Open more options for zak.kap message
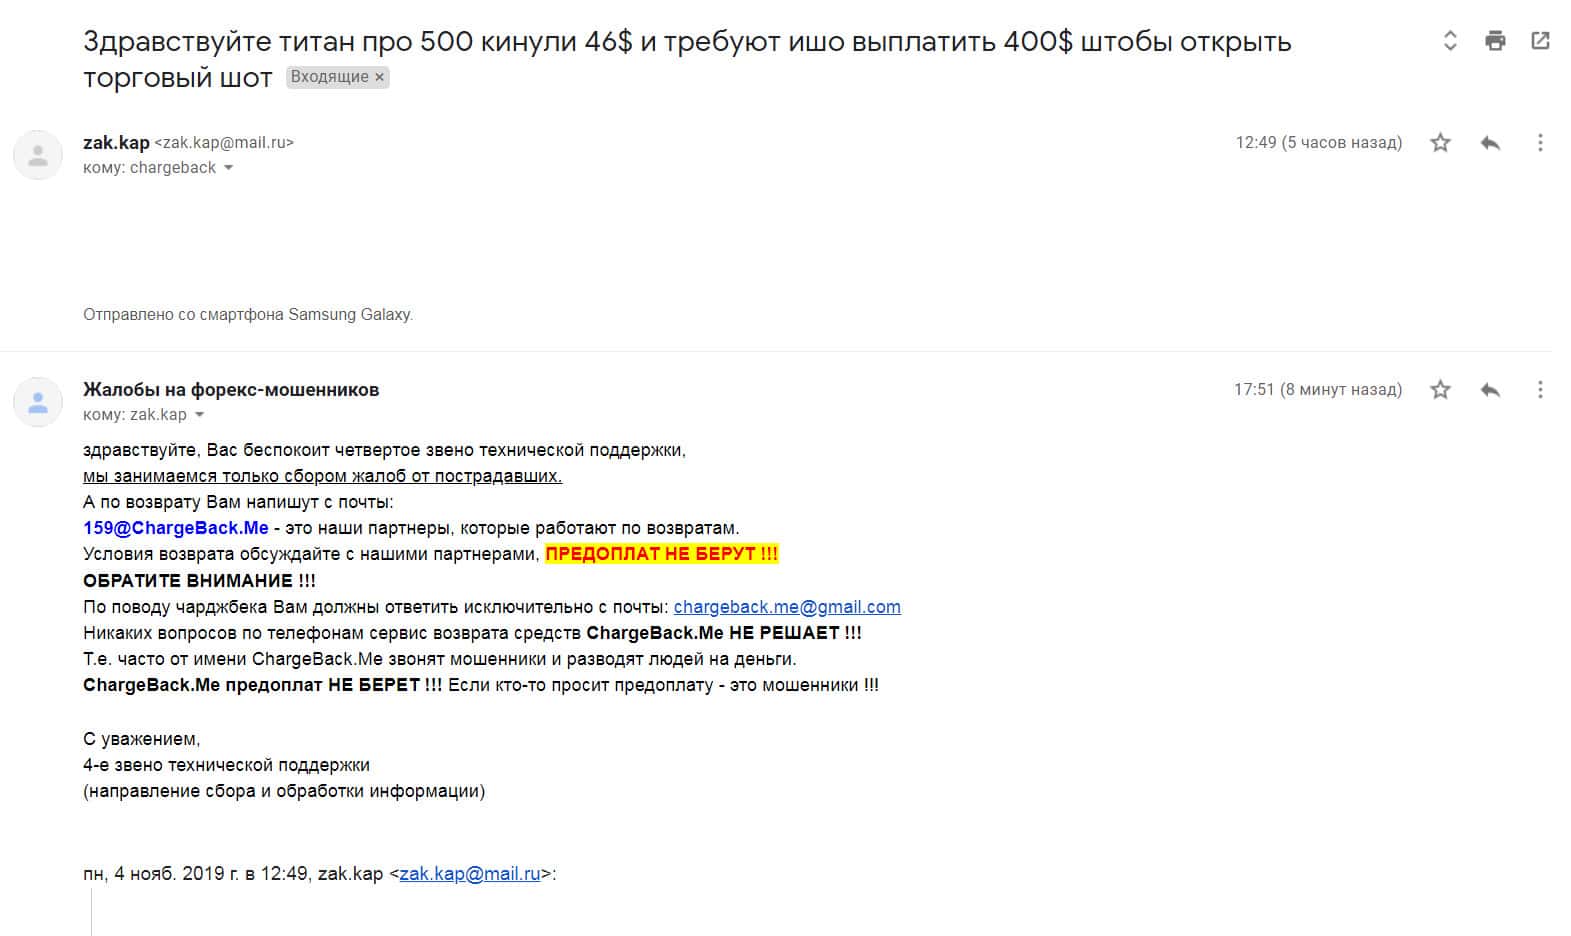The image size is (1571, 936). click(1540, 143)
